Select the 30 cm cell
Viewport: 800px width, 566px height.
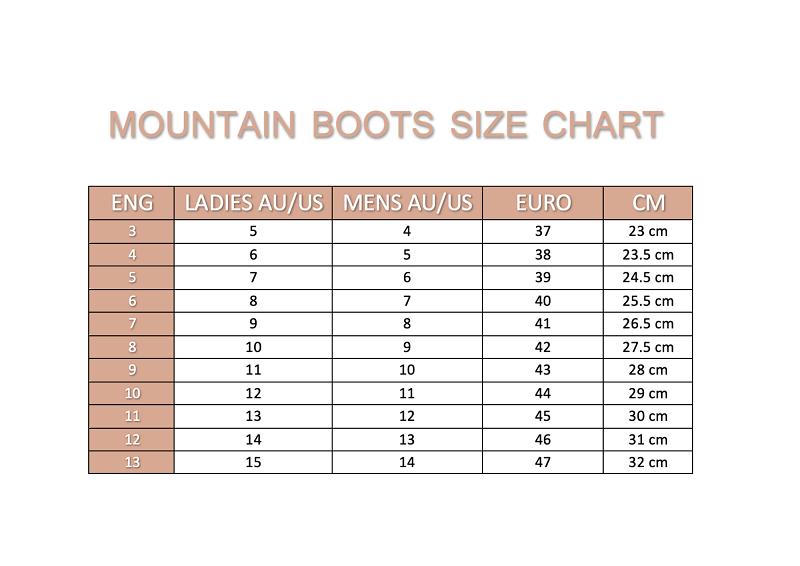648,416
